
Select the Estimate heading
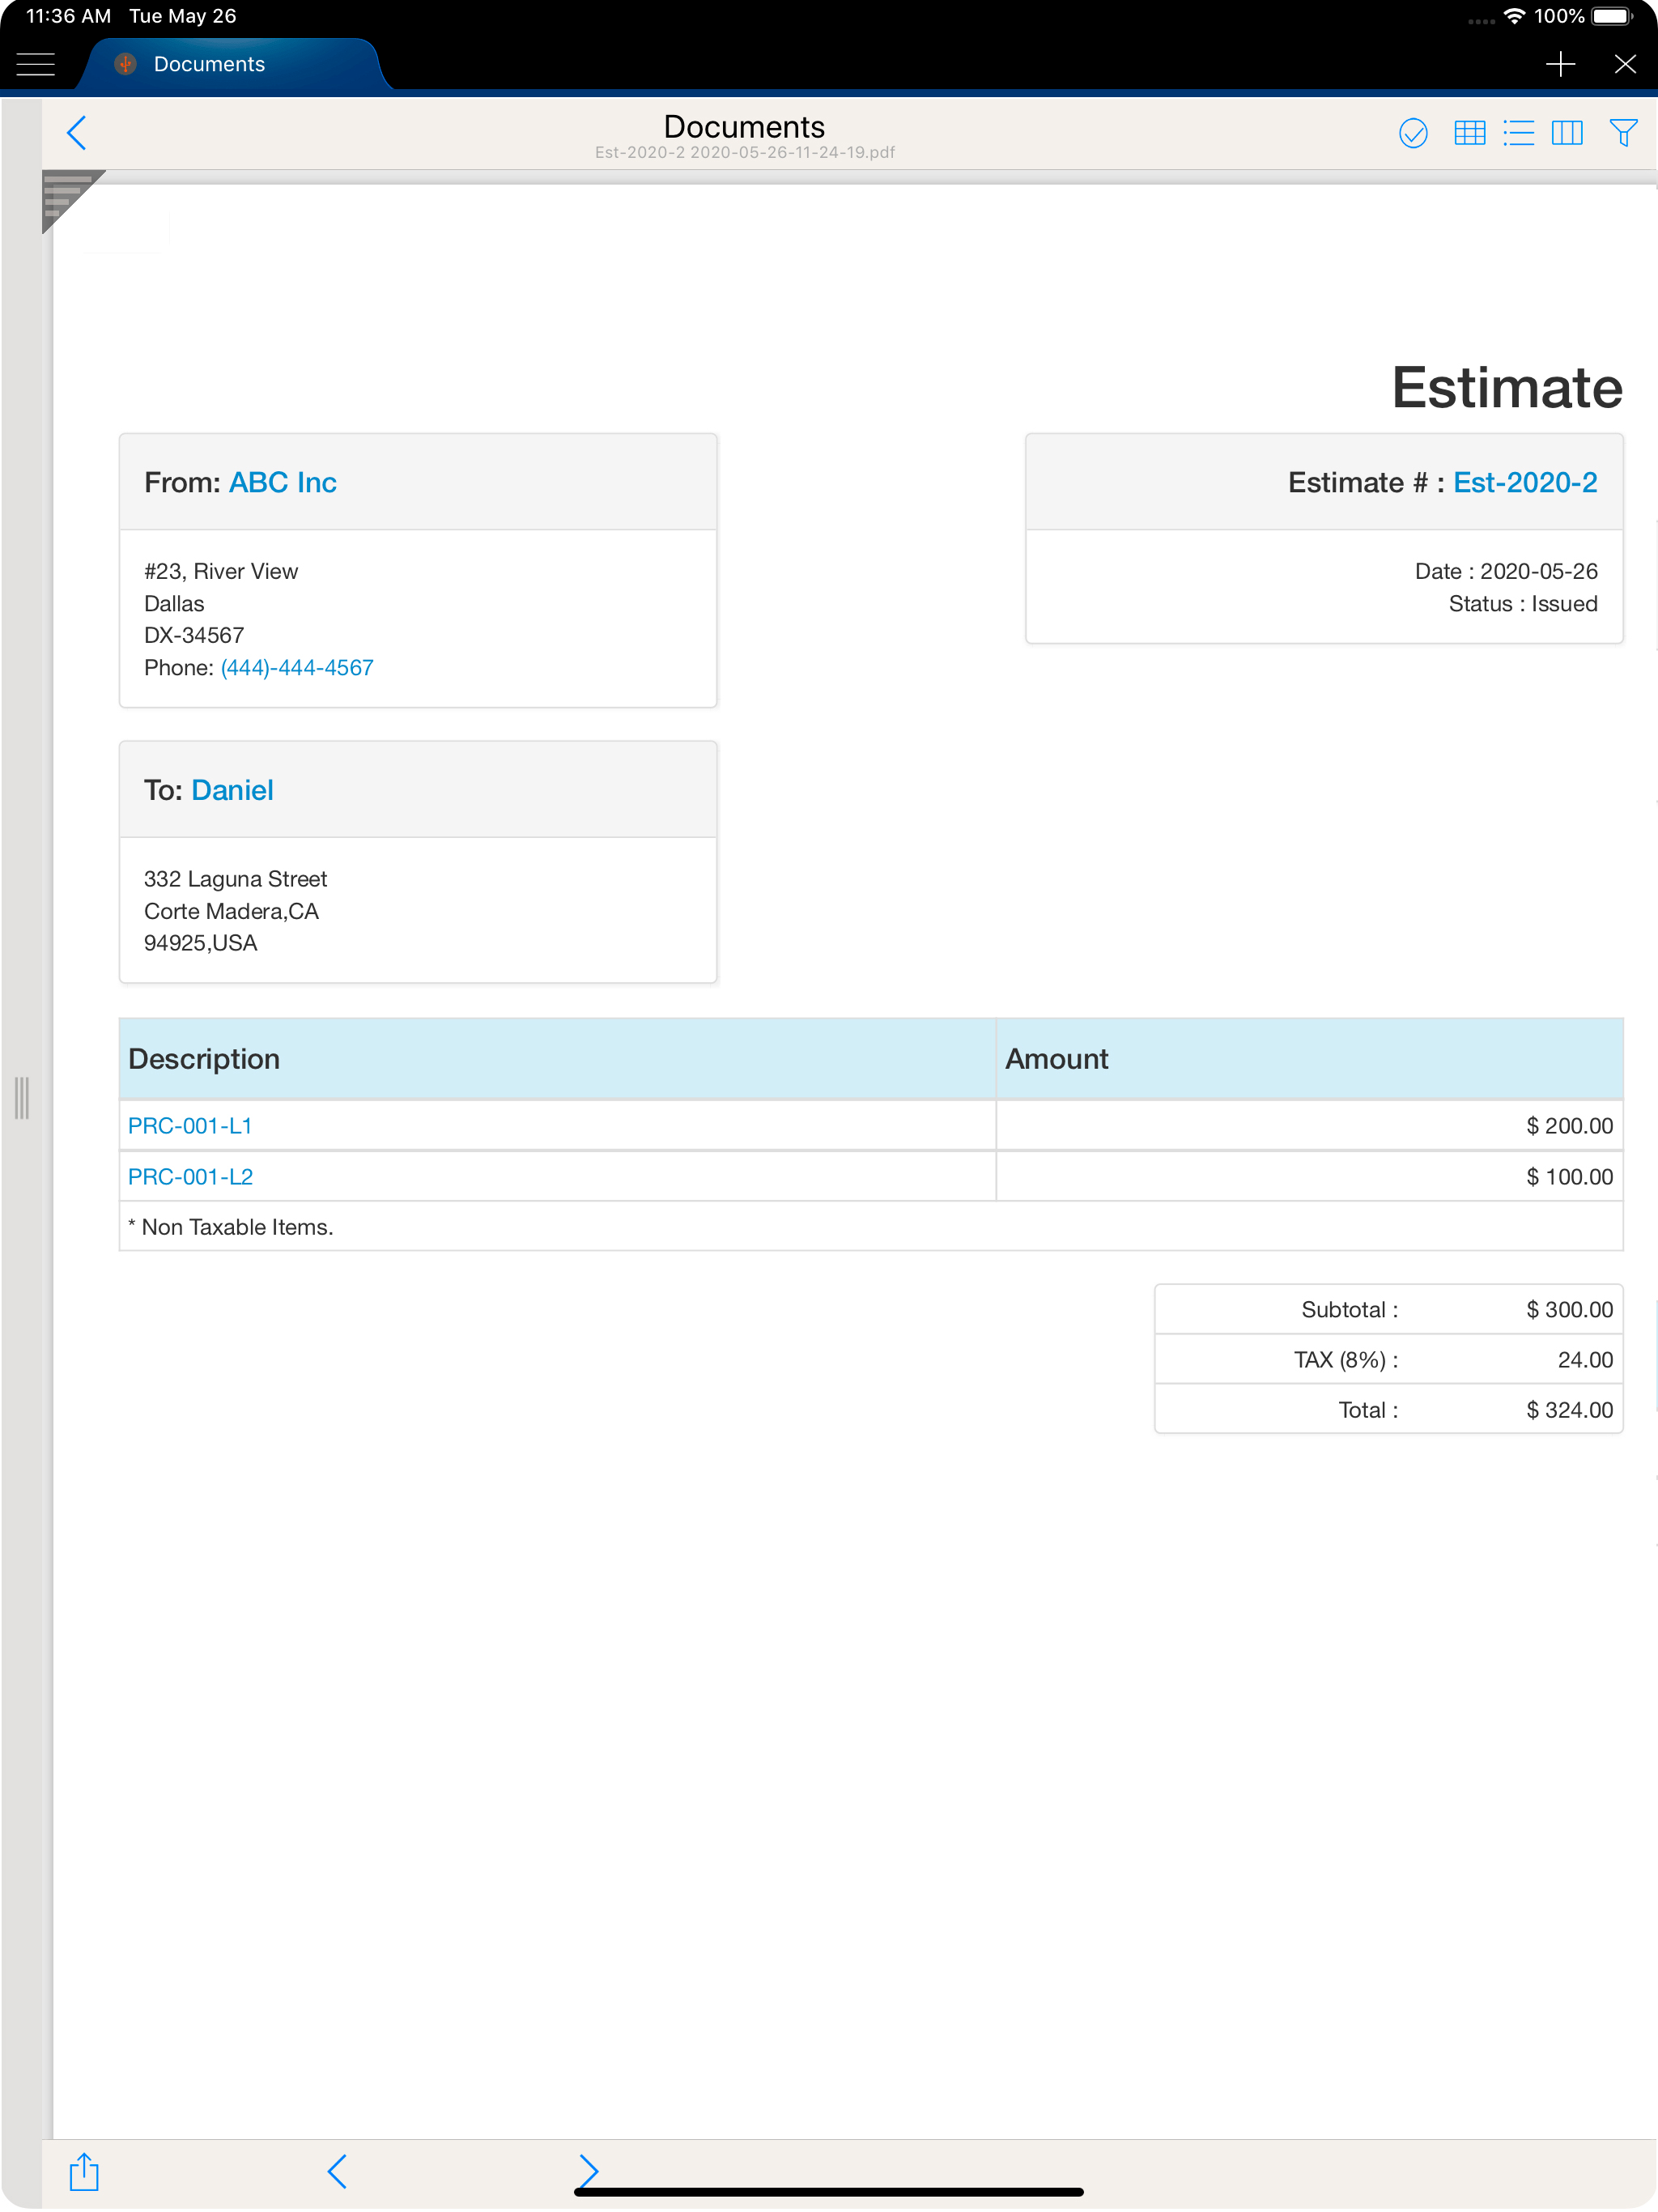(x=1507, y=388)
